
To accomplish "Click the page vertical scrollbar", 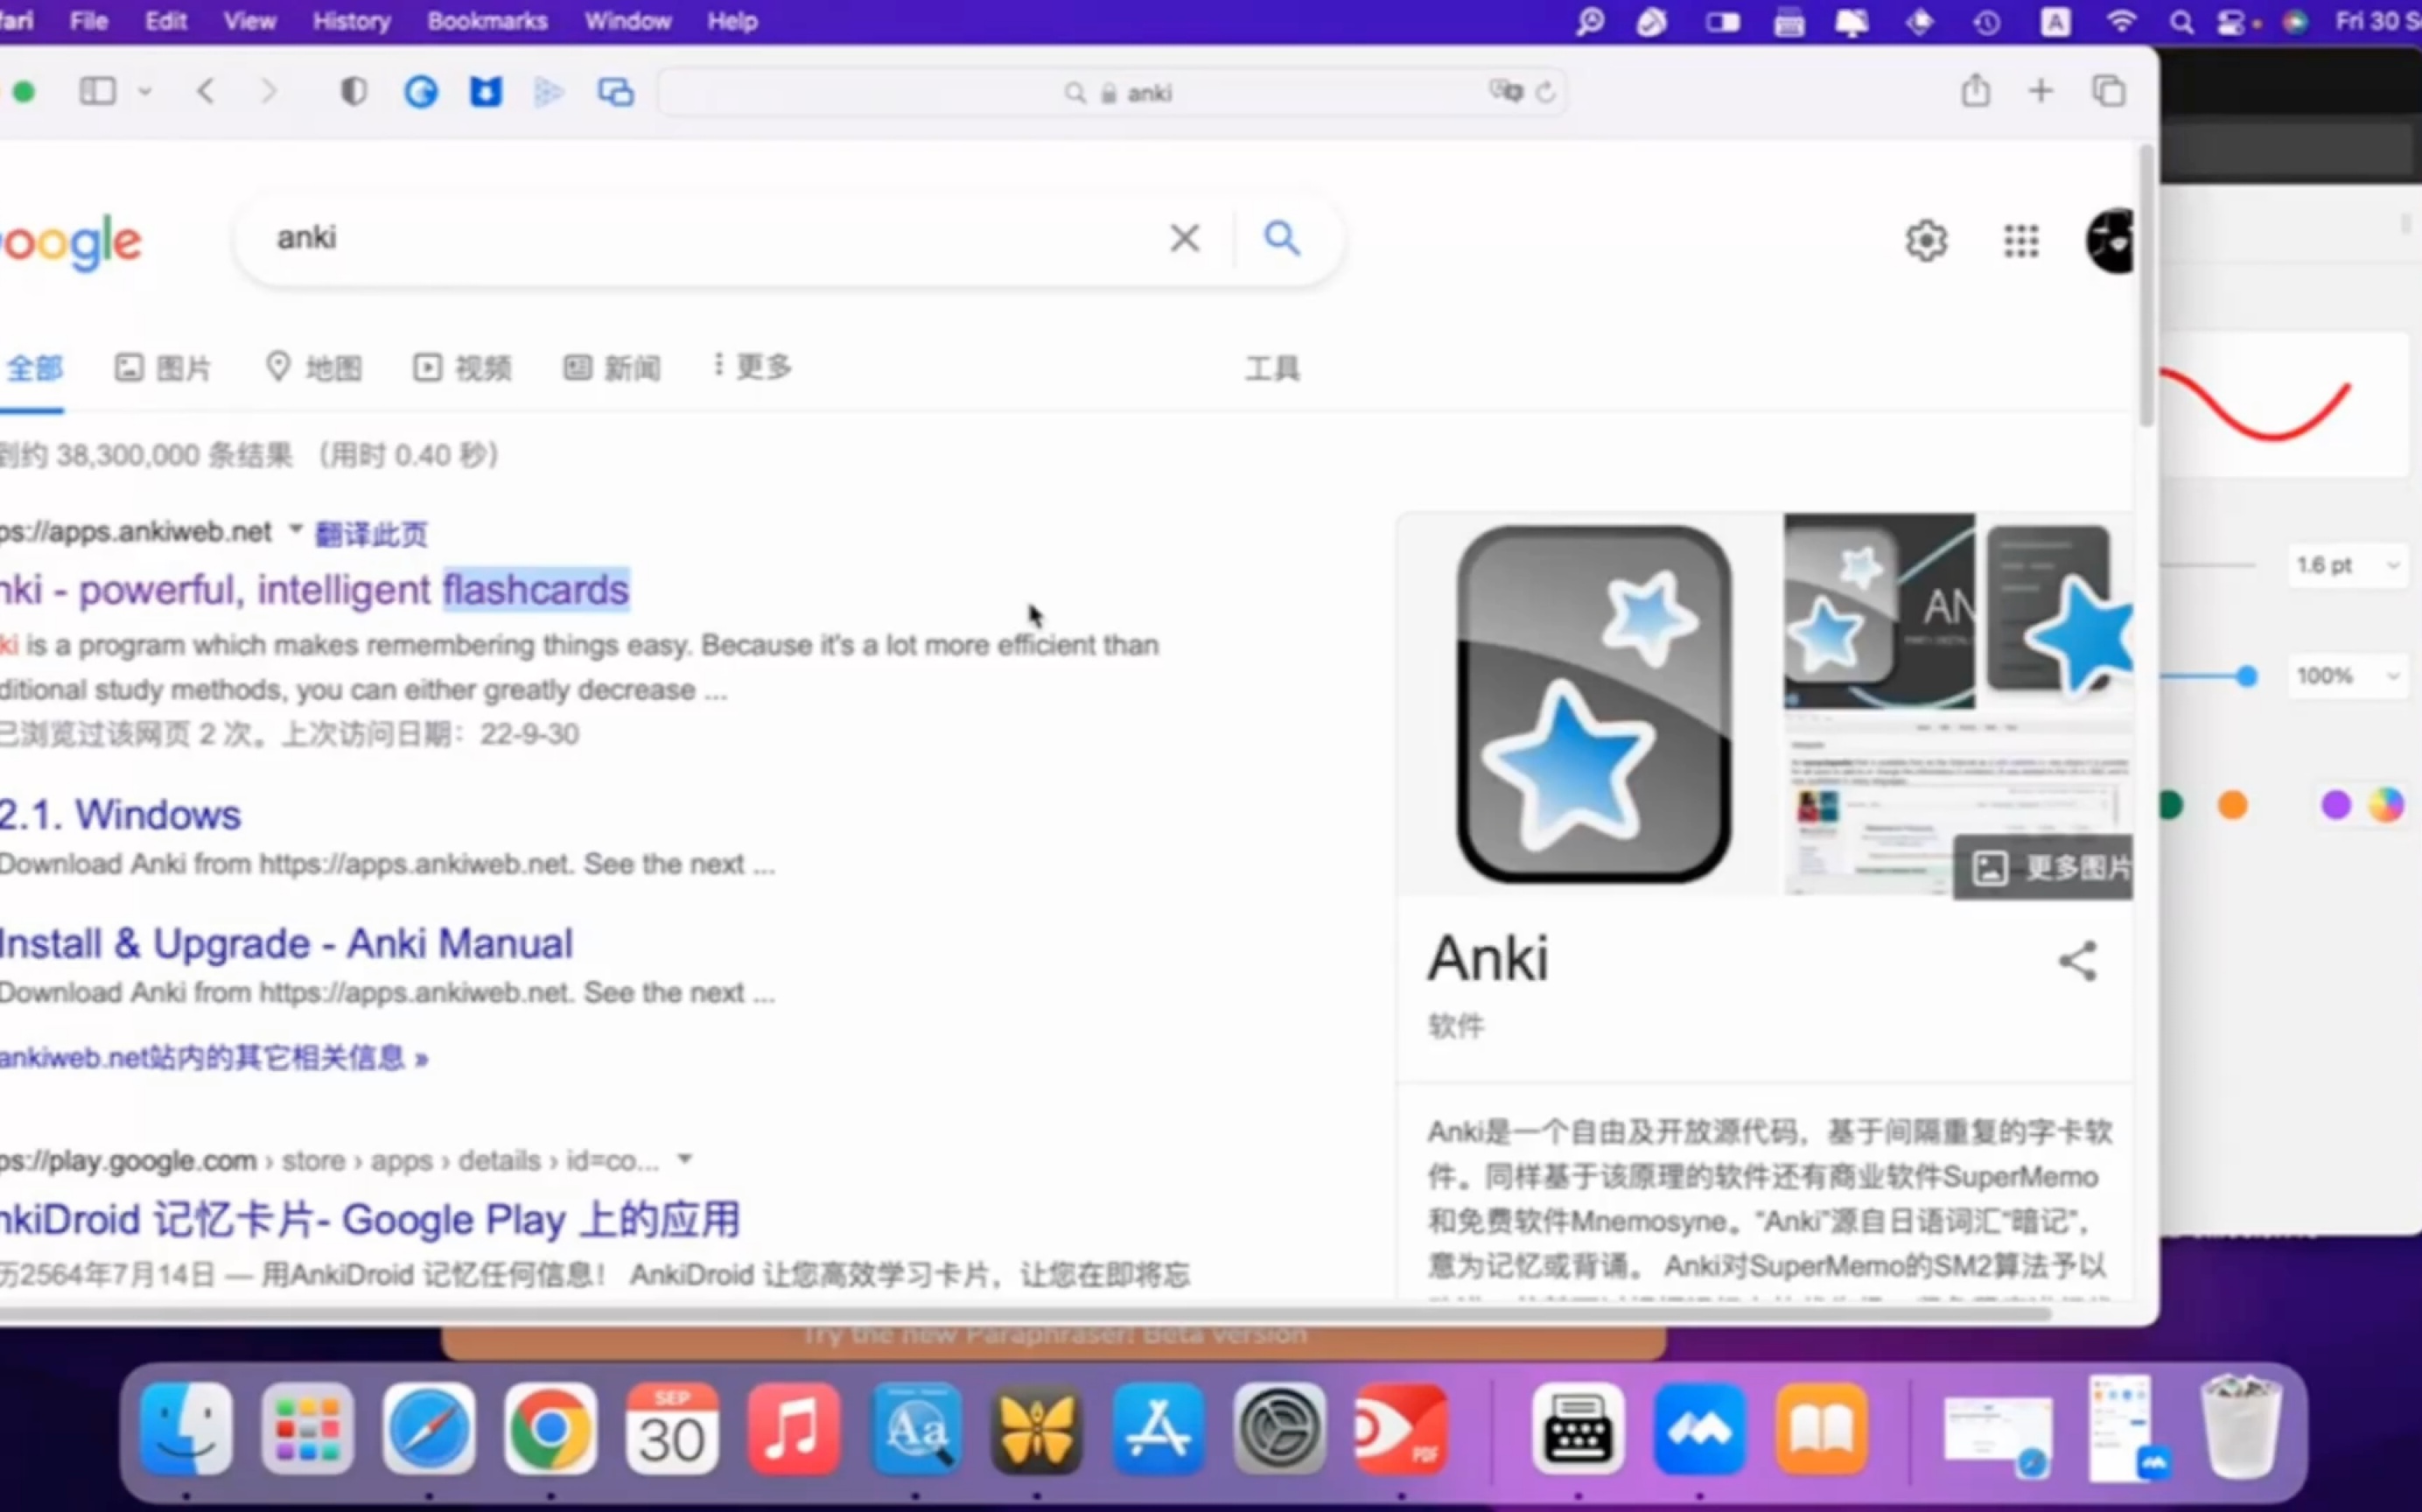I will tap(2146, 285).
